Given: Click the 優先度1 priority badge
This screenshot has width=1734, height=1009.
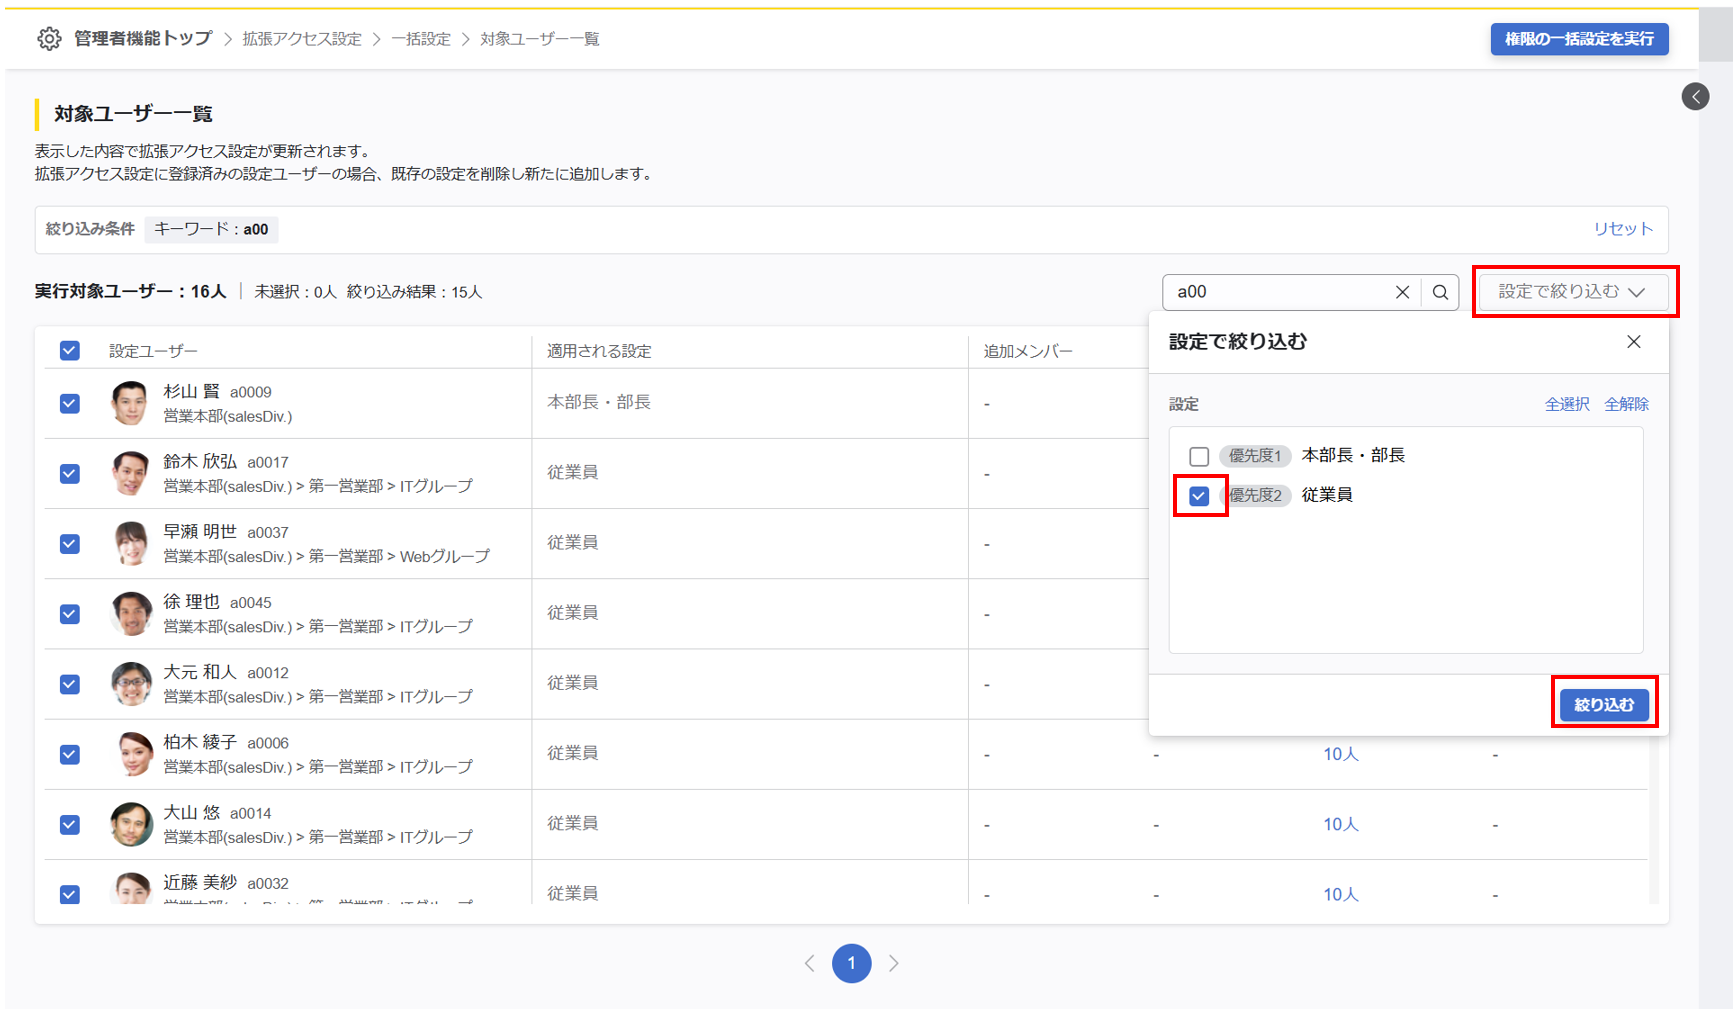Looking at the screenshot, I should pos(1255,456).
